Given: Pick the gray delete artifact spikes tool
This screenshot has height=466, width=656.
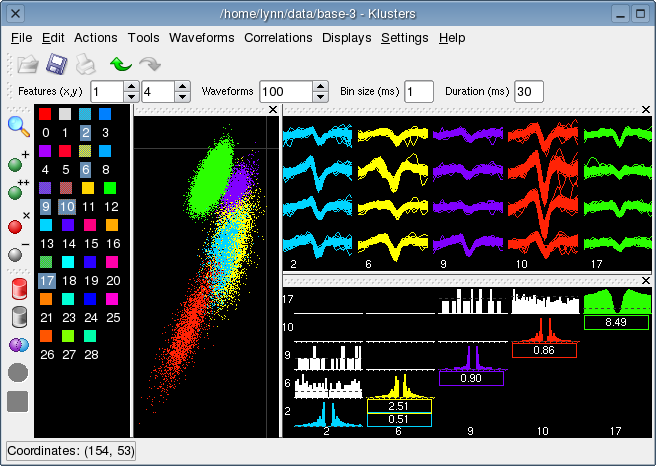Looking at the screenshot, I should (17, 254).
